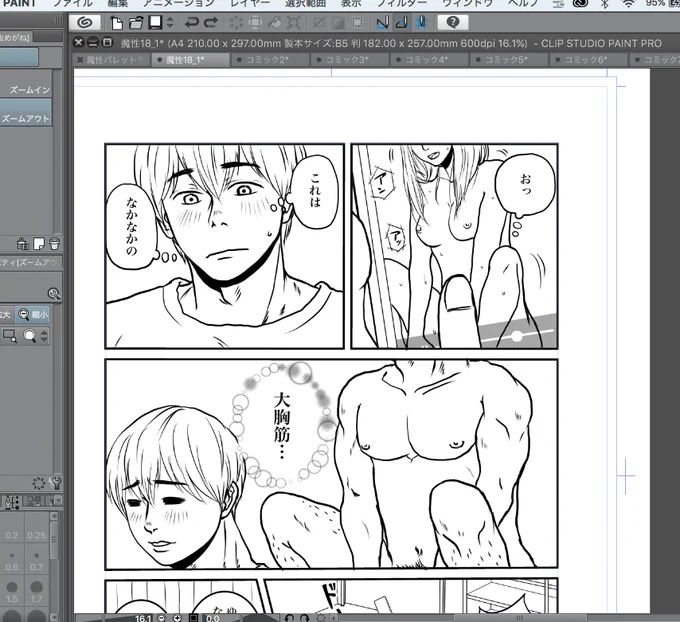Open the アニメーション menu
The height and width of the screenshot is (622, 680).
click(x=179, y=3)
